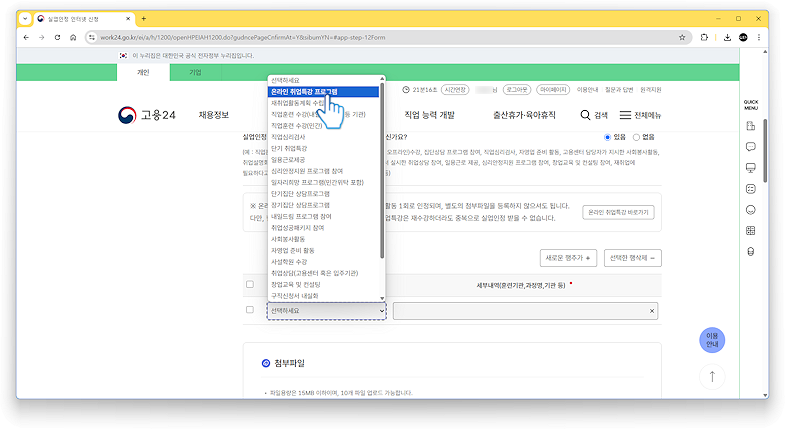Click the 고용24 logo
Image resolution: width=785 pixels, height=429 pixels.
(x=147, y=115)
